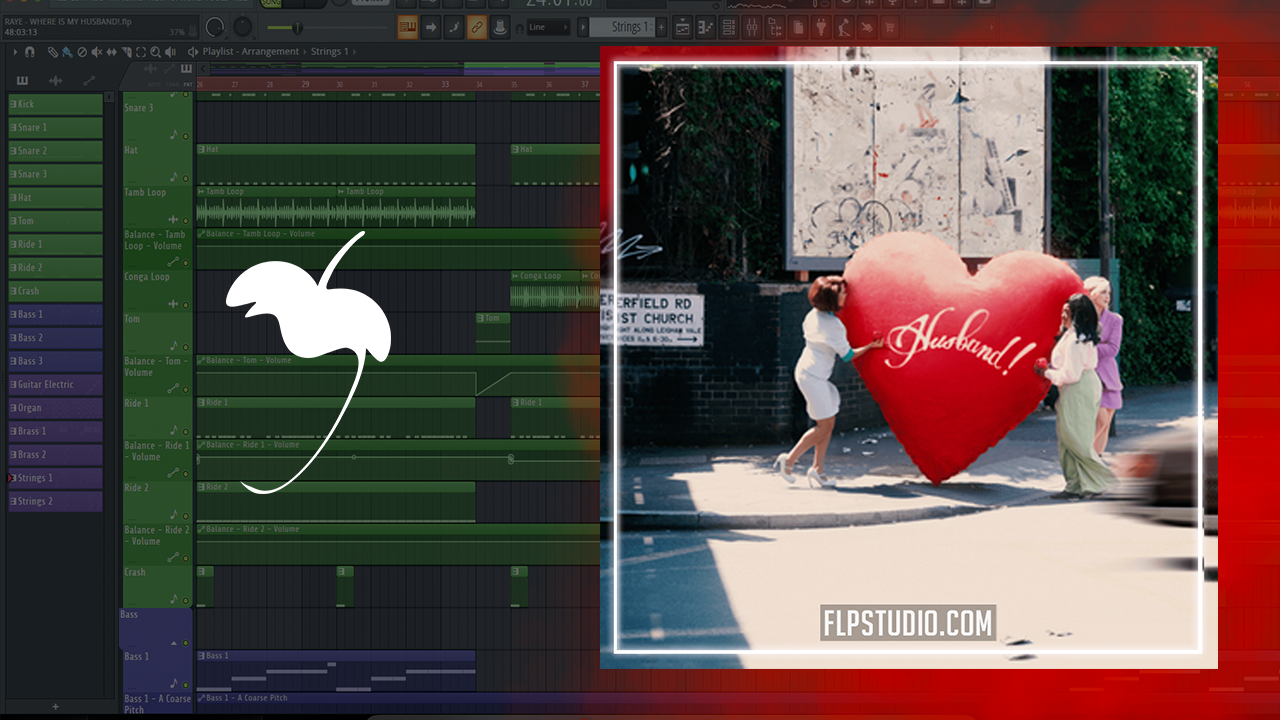Switch picker panel to automation clips tab
This screenshot has height=720, width=1280.
tap(89, 81)
